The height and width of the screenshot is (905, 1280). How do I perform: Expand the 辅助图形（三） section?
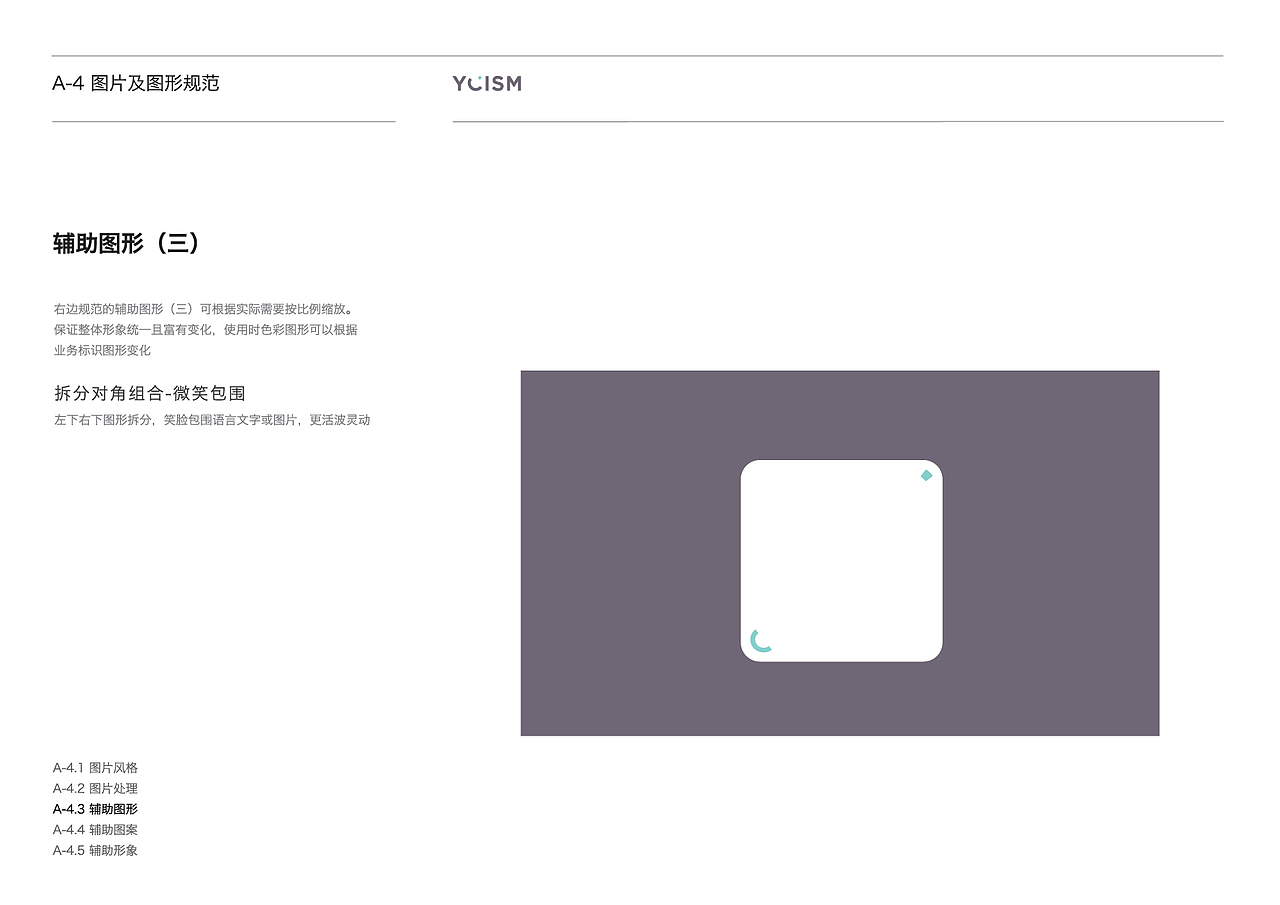(126, 243)
